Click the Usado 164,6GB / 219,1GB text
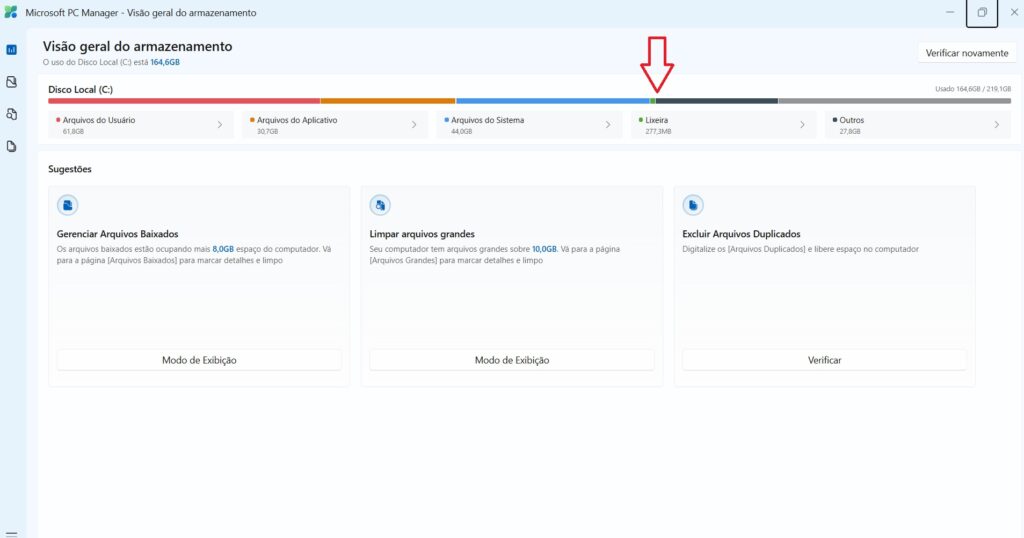 tap(973, 89)
